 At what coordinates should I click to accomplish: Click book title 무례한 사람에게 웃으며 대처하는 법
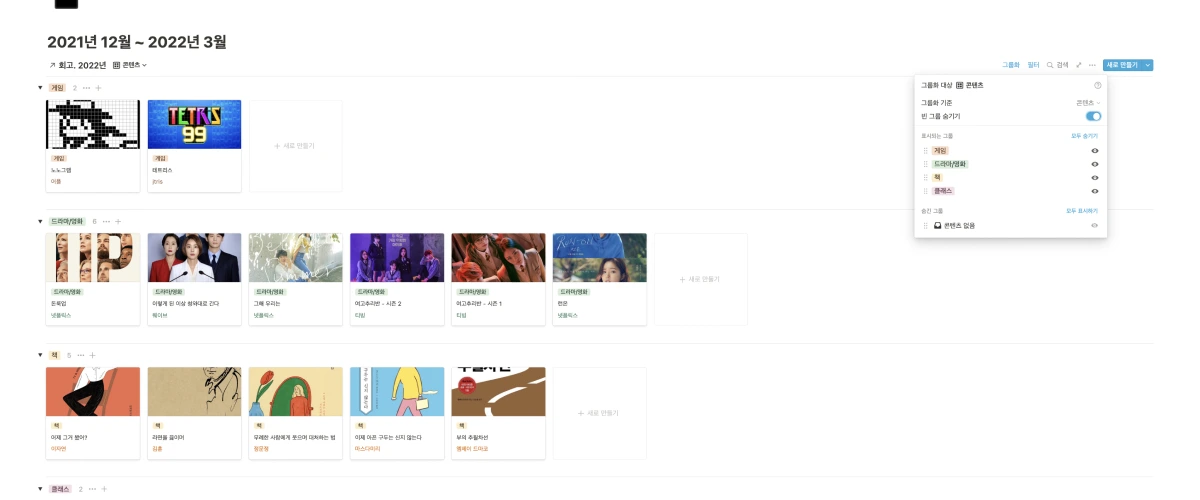[x=294, y=437]
